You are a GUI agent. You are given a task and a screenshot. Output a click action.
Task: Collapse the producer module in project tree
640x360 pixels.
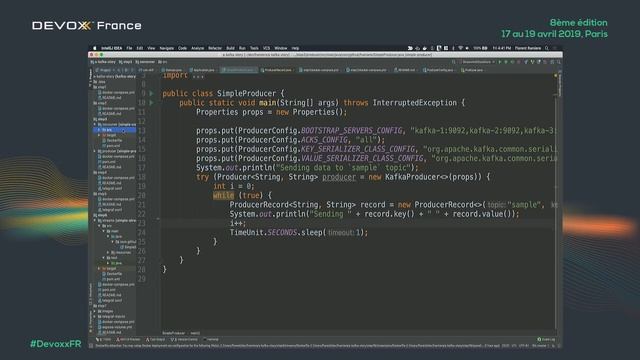click(x=95, y=151)
